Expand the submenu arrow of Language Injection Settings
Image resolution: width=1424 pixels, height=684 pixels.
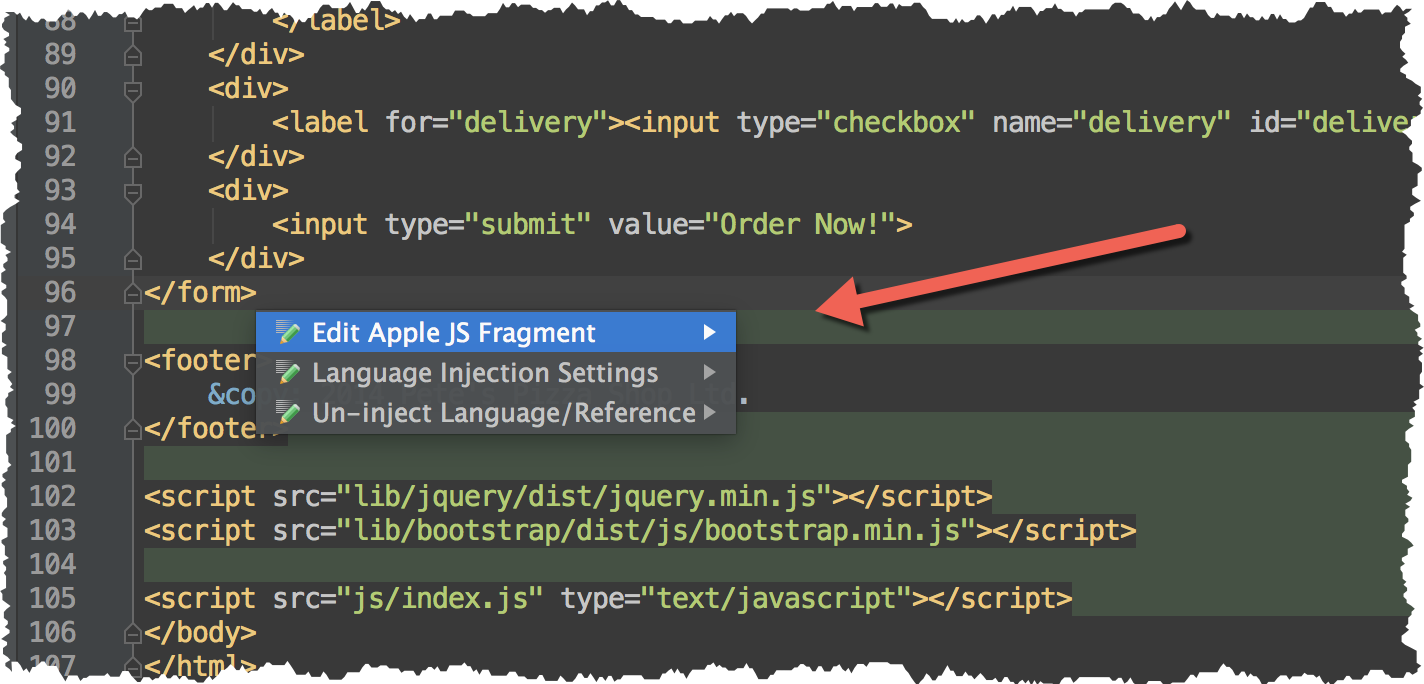709,373
